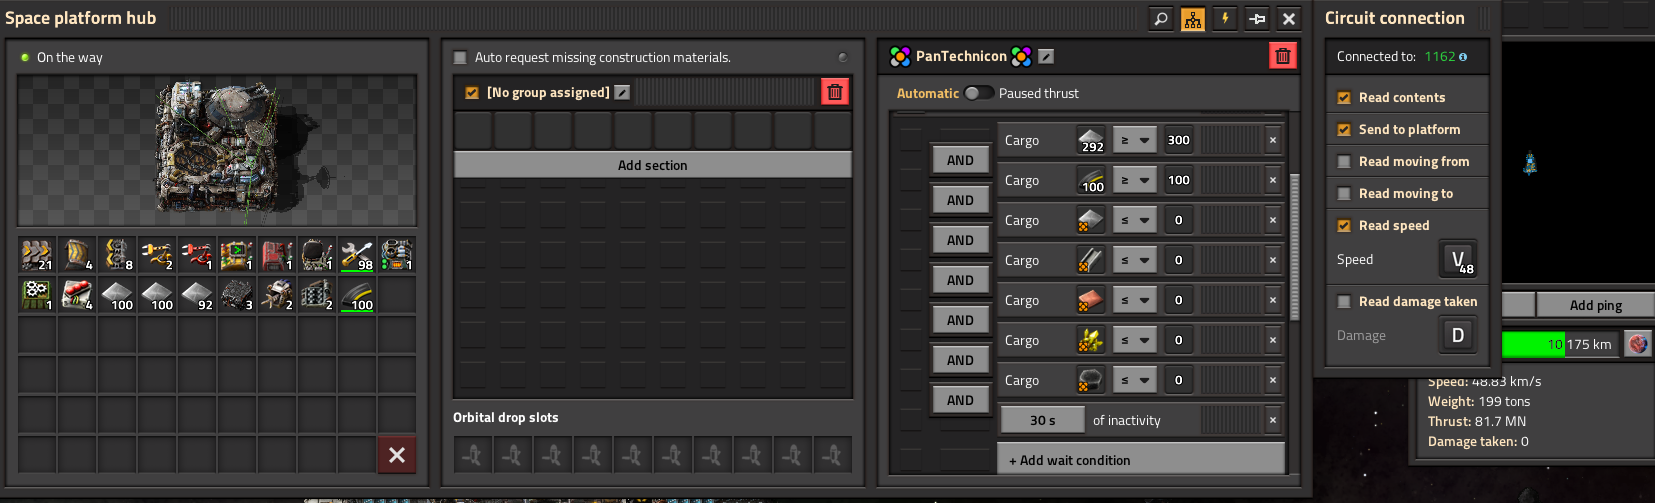
Task: Open the comparator dropdown for the 300 cargo condition
Action: 1134,141
